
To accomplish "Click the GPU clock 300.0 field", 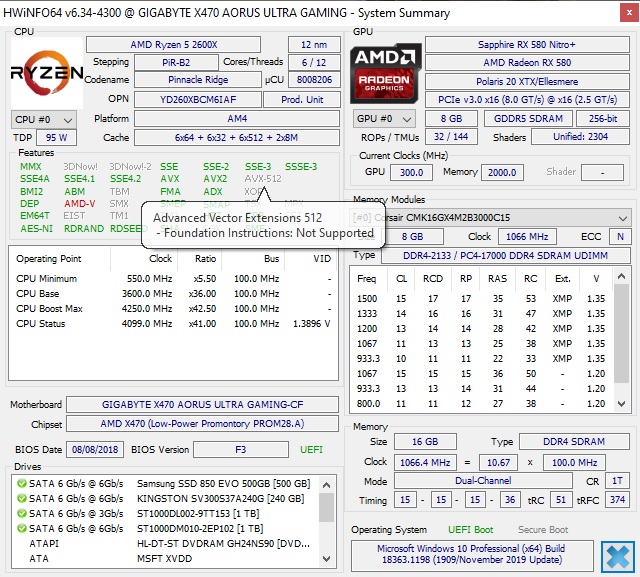I will [x=411, y=172].
